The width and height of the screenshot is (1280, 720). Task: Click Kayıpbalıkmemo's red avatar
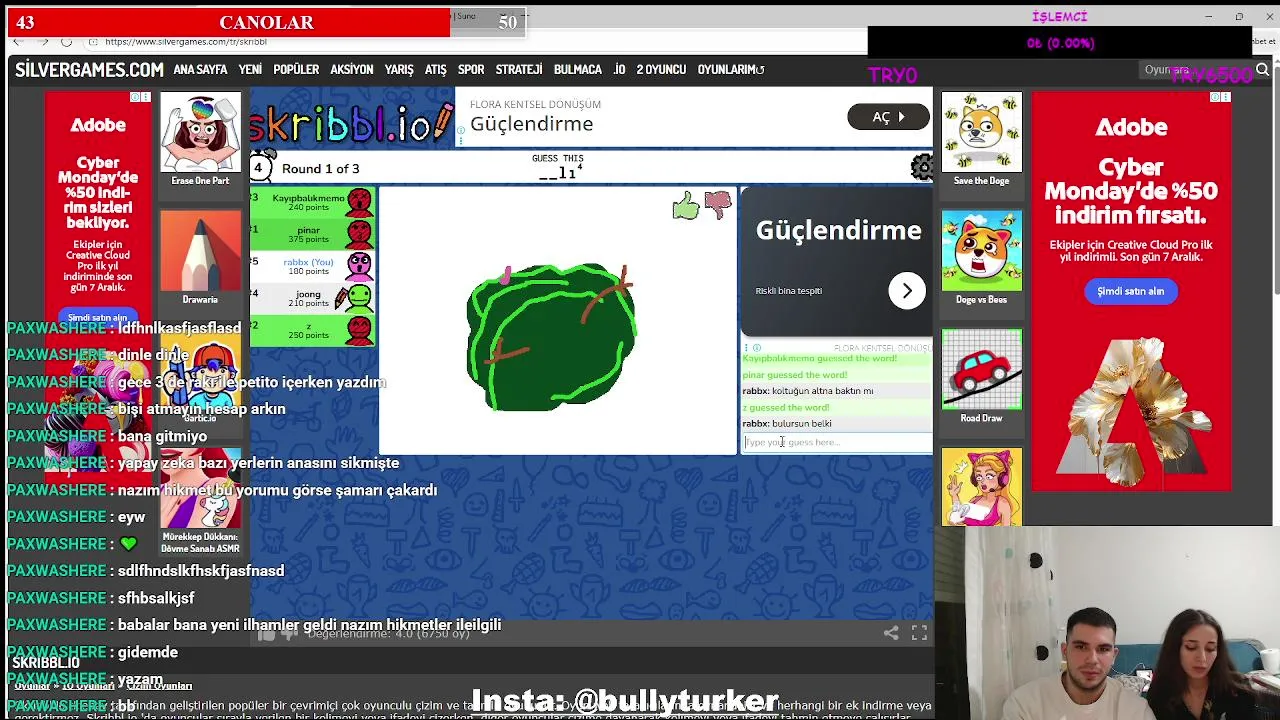pos(359,203)
